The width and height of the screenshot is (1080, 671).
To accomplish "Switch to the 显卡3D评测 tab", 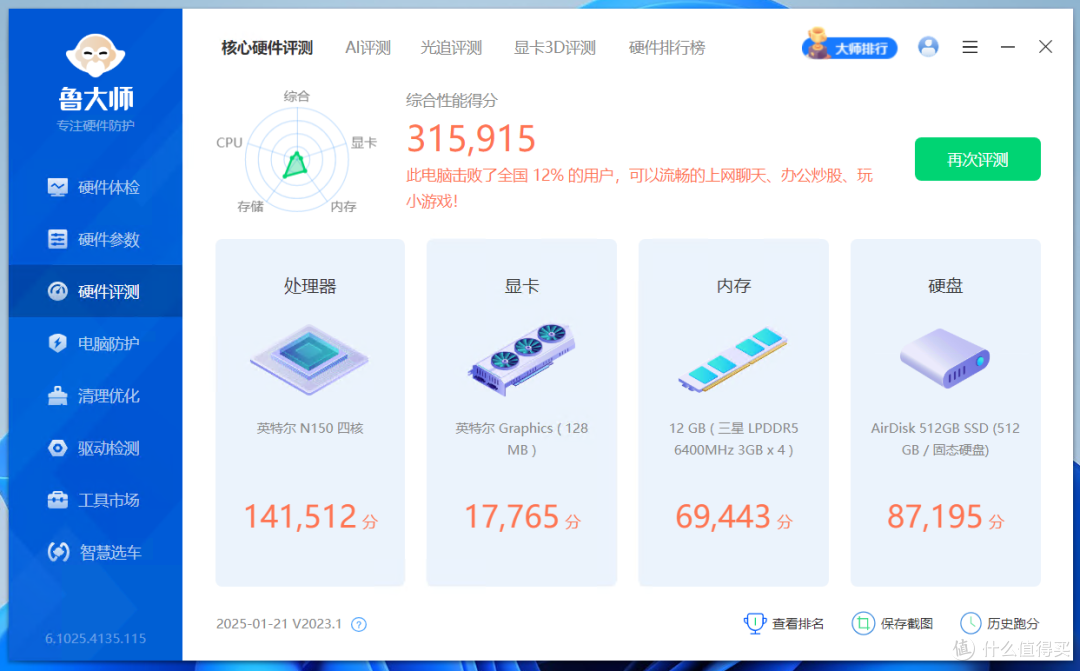I will (554, 48).
